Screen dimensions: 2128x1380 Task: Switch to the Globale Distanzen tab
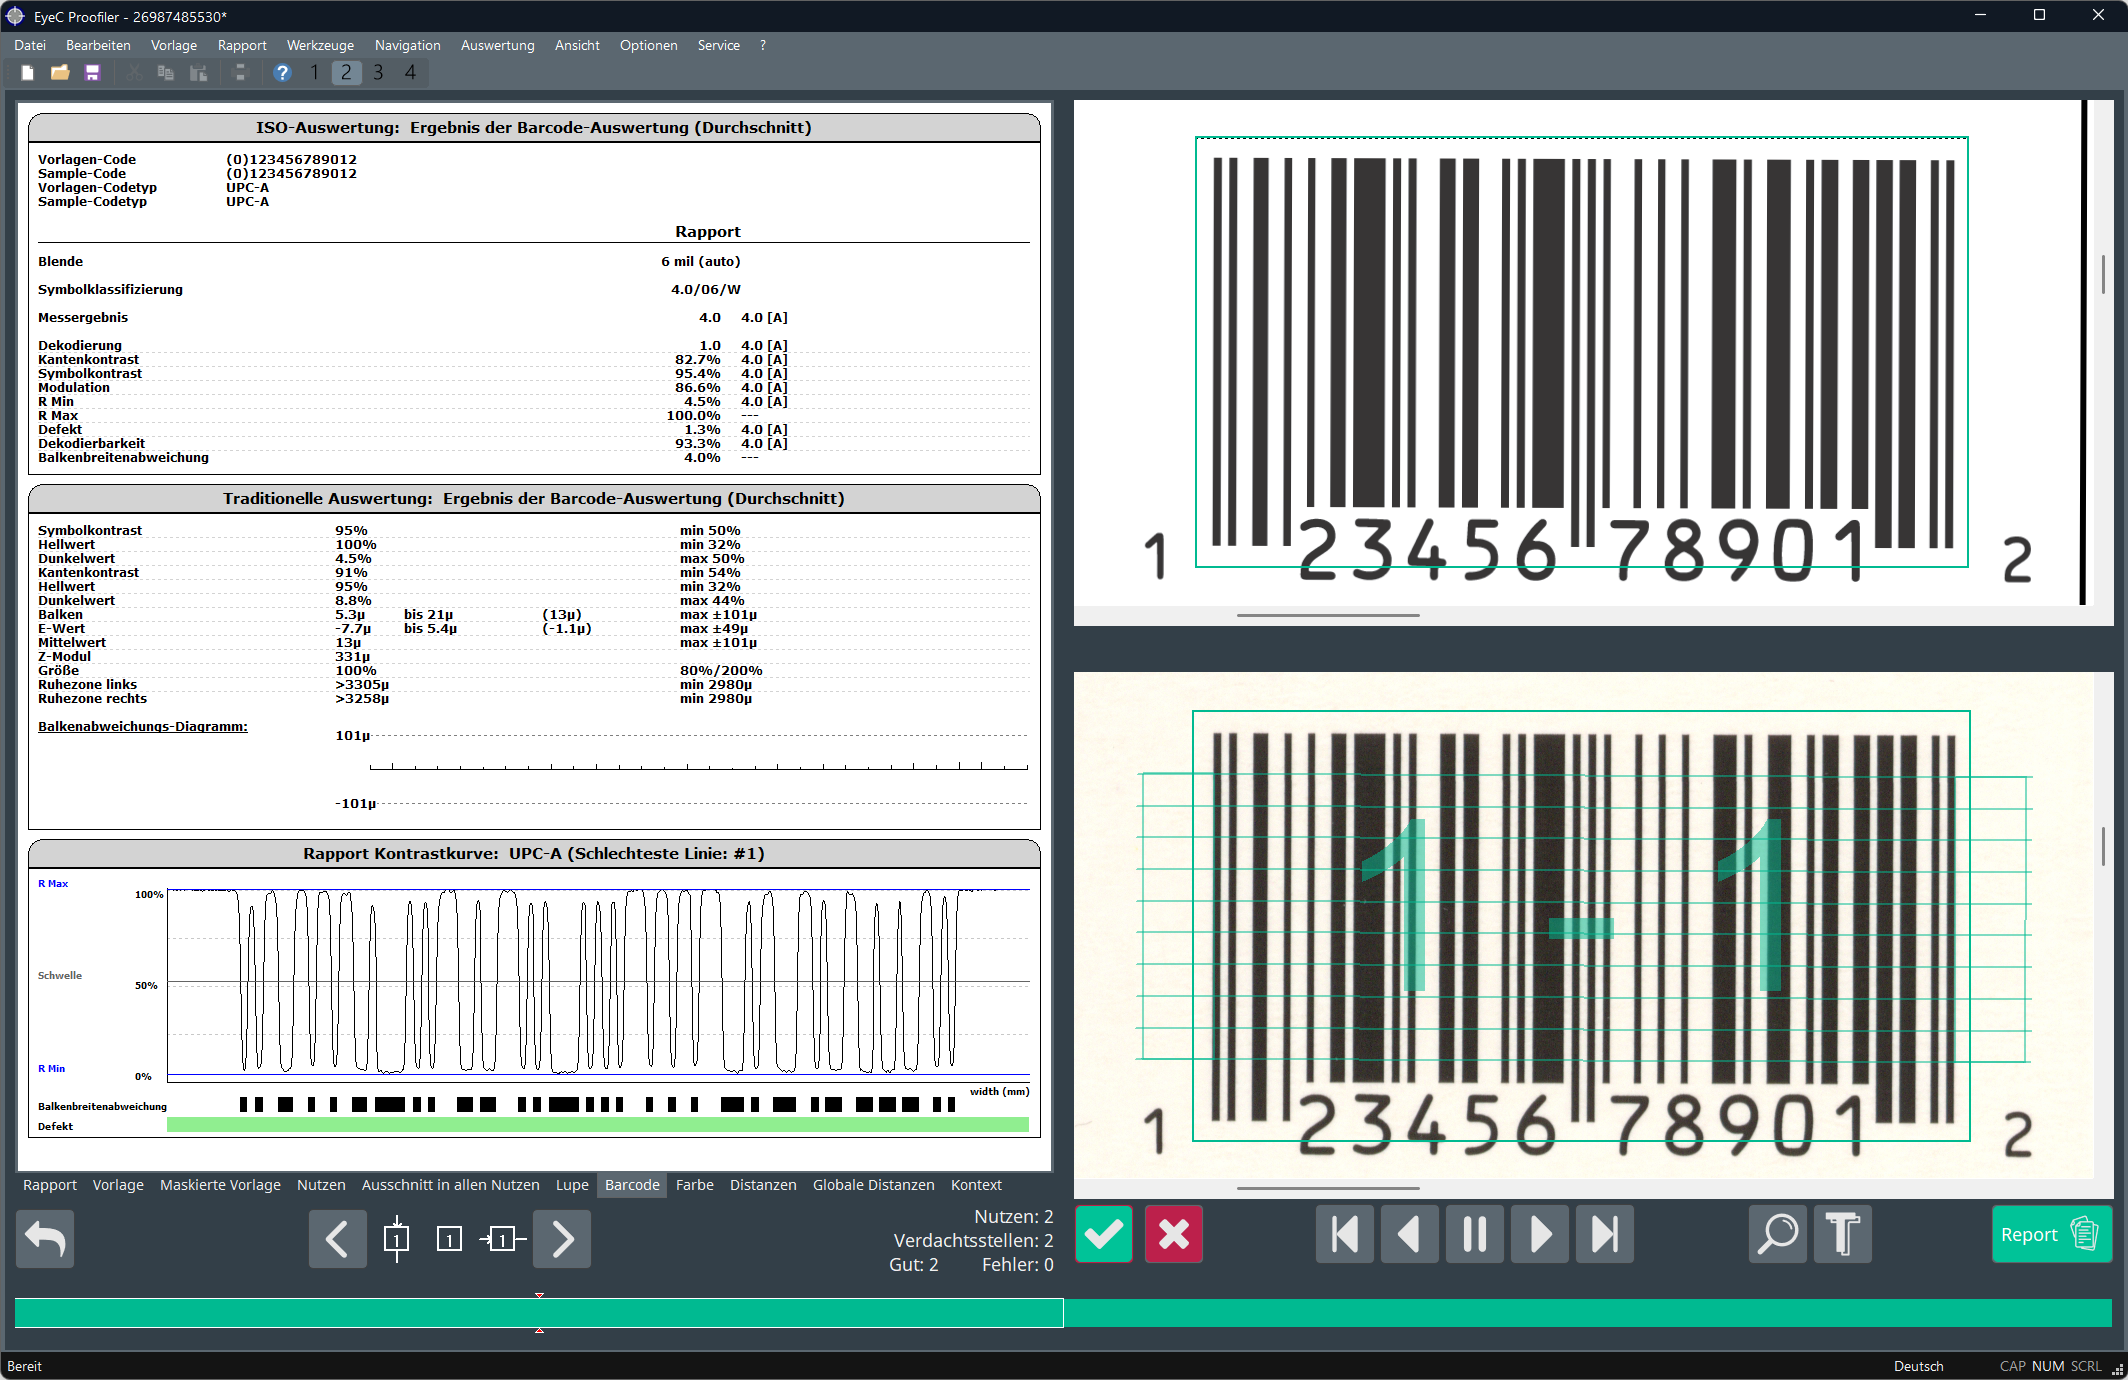(873, 1185)
